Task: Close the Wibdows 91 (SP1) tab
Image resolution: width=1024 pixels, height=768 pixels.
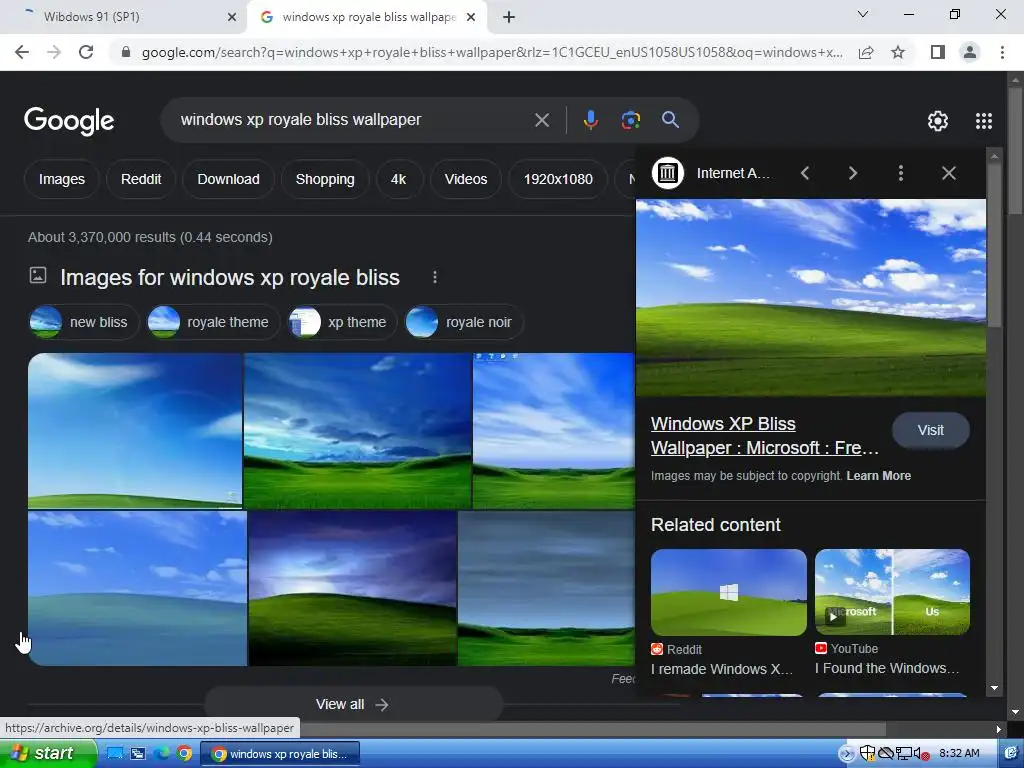Action: click(x=232, y=17)
